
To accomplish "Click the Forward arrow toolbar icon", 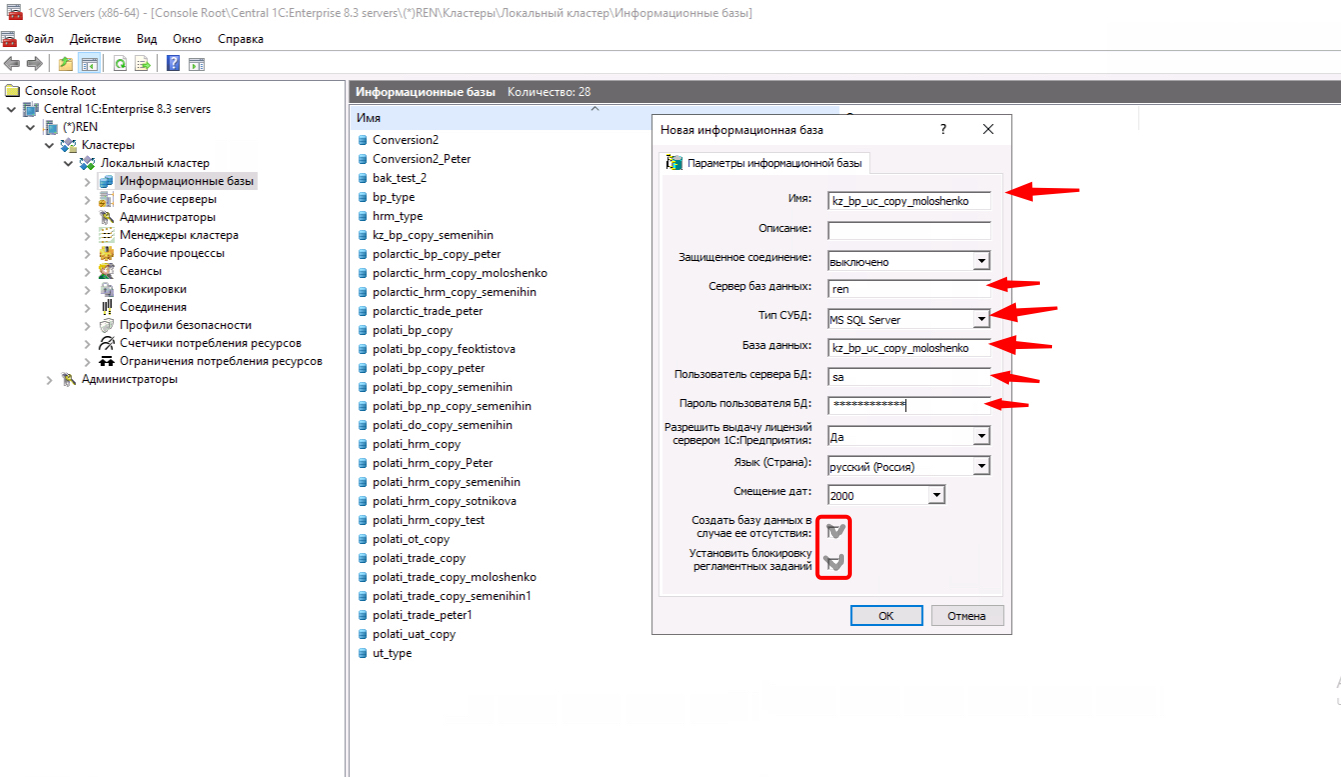I will (35, 64).
